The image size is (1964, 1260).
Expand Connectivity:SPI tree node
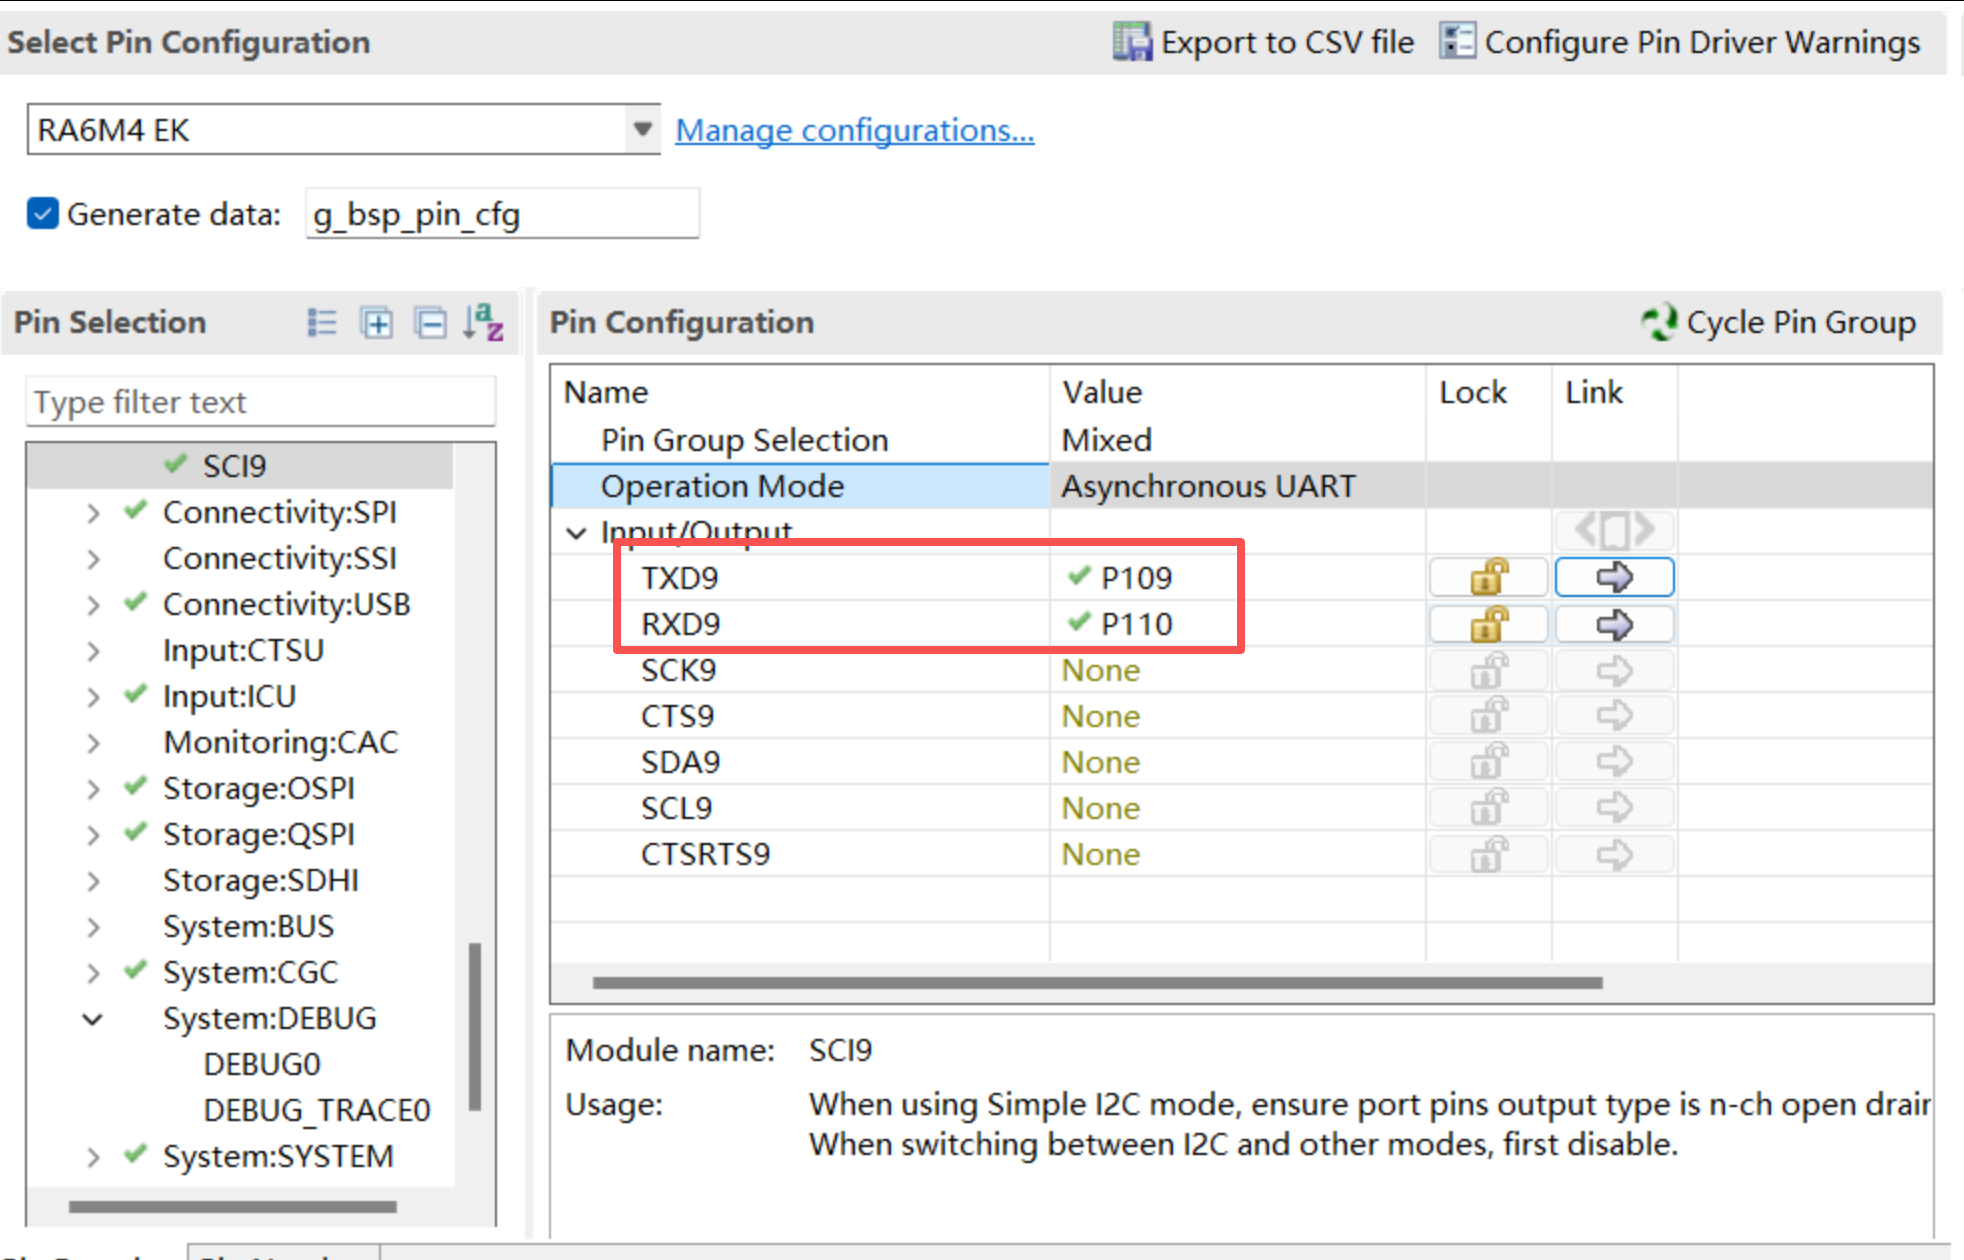(93, 513)
